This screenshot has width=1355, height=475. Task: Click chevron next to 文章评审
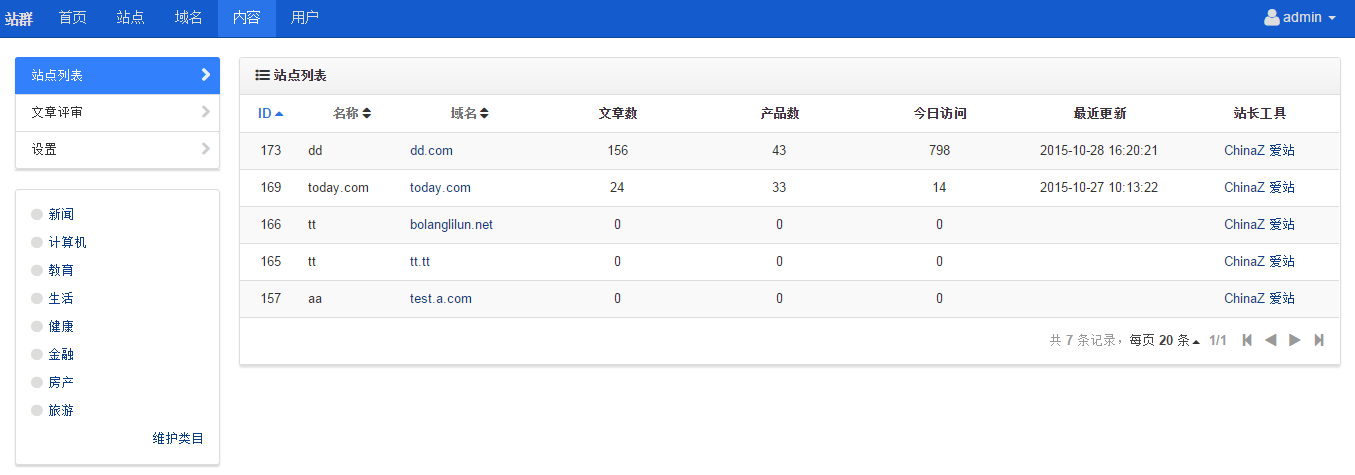click(206, 112)
